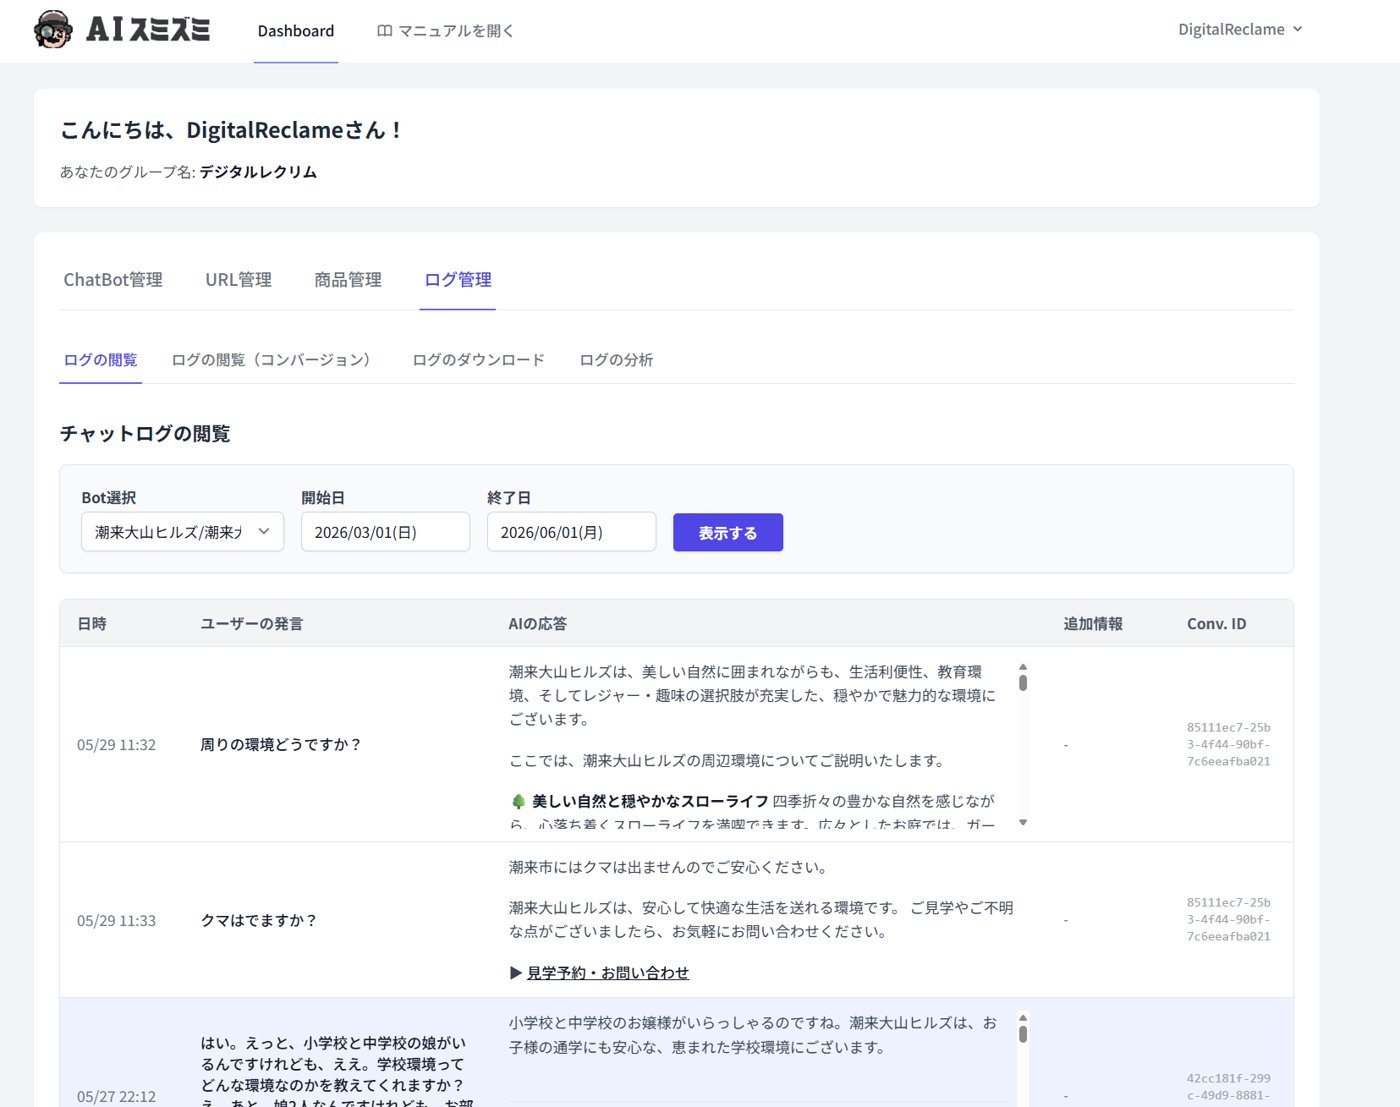The image size is (1400, 1107).
Task: Click the AI スミズミ mascot logo
Action: click(53, 30)
